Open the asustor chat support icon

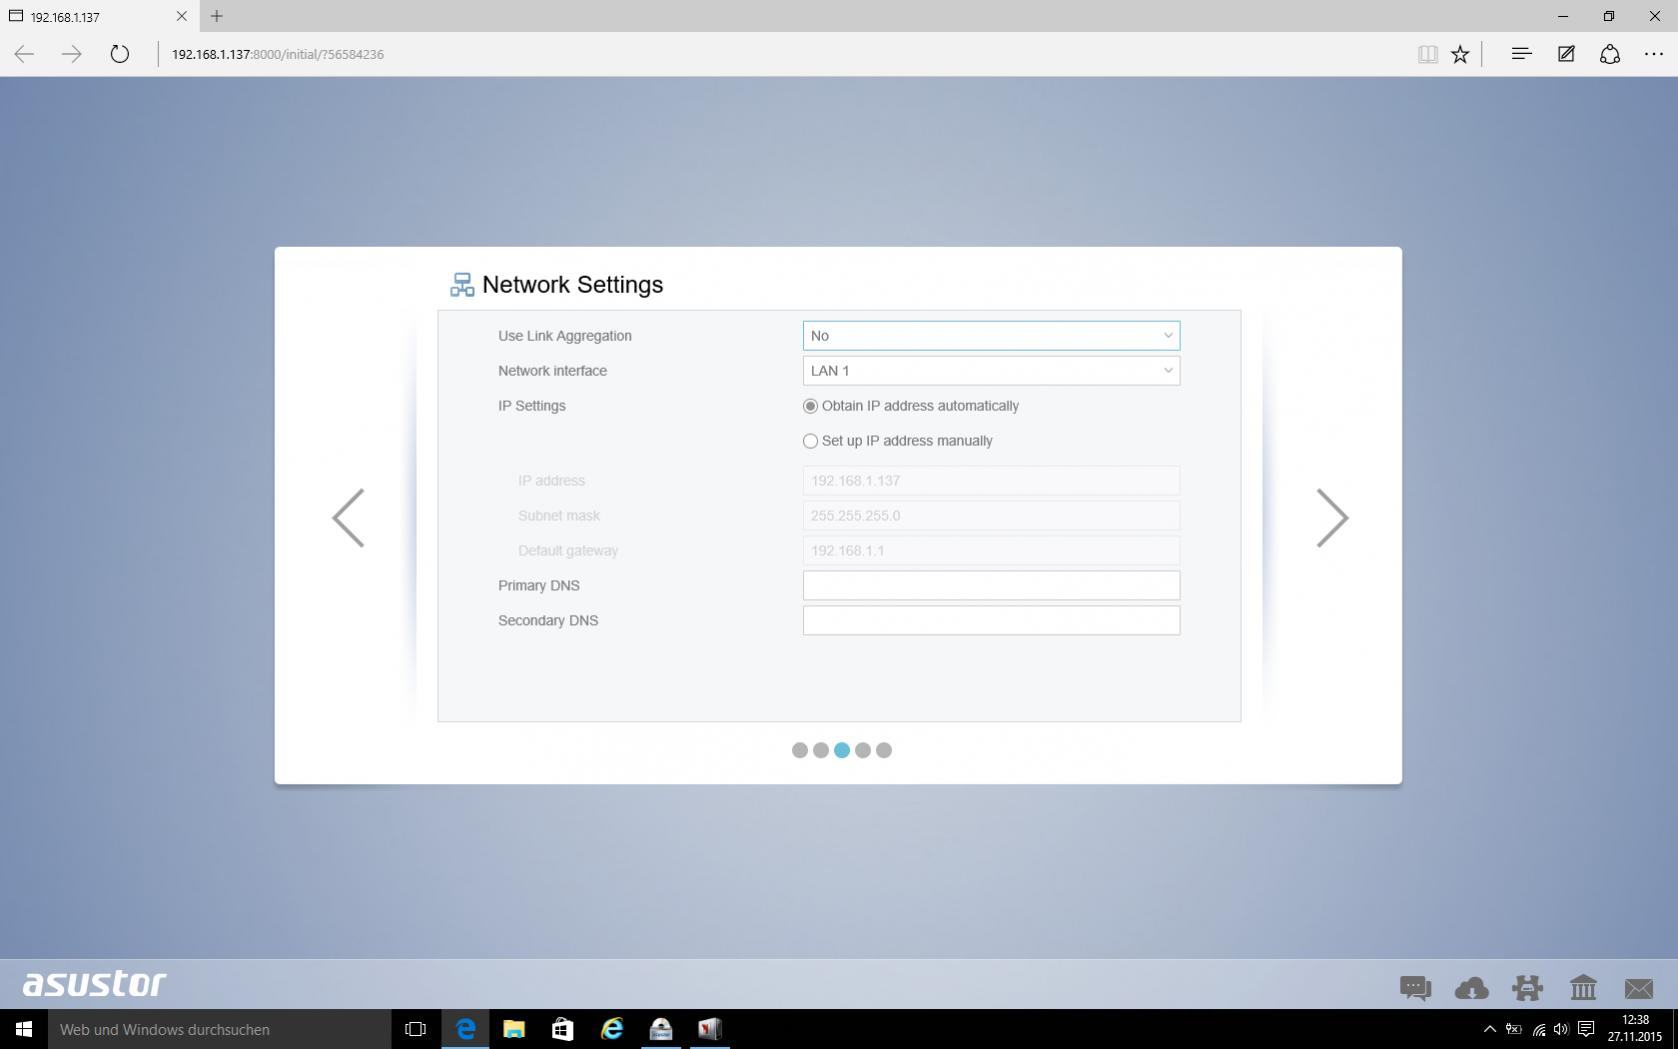[x=1415, y=989]
